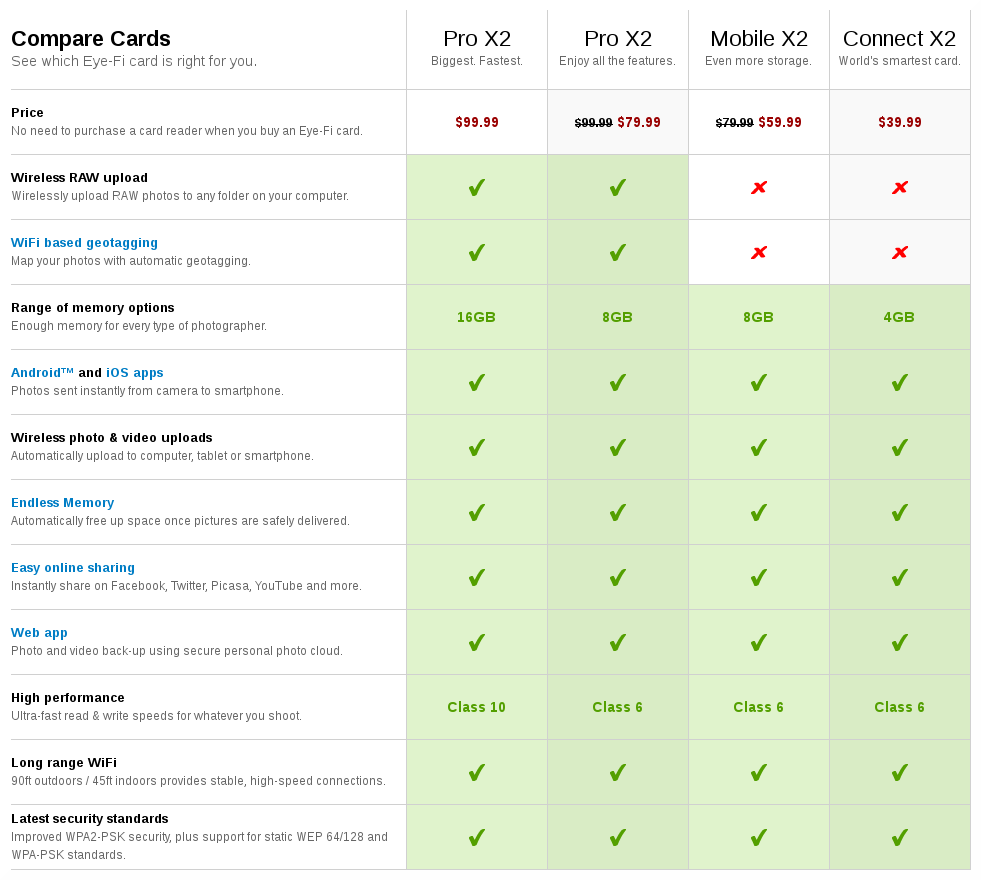Click the red X for Wireless RAW upload under Mobile X2
Viewport: 981px width, 880px height.
pyautogui.click(x=759, y=187)
